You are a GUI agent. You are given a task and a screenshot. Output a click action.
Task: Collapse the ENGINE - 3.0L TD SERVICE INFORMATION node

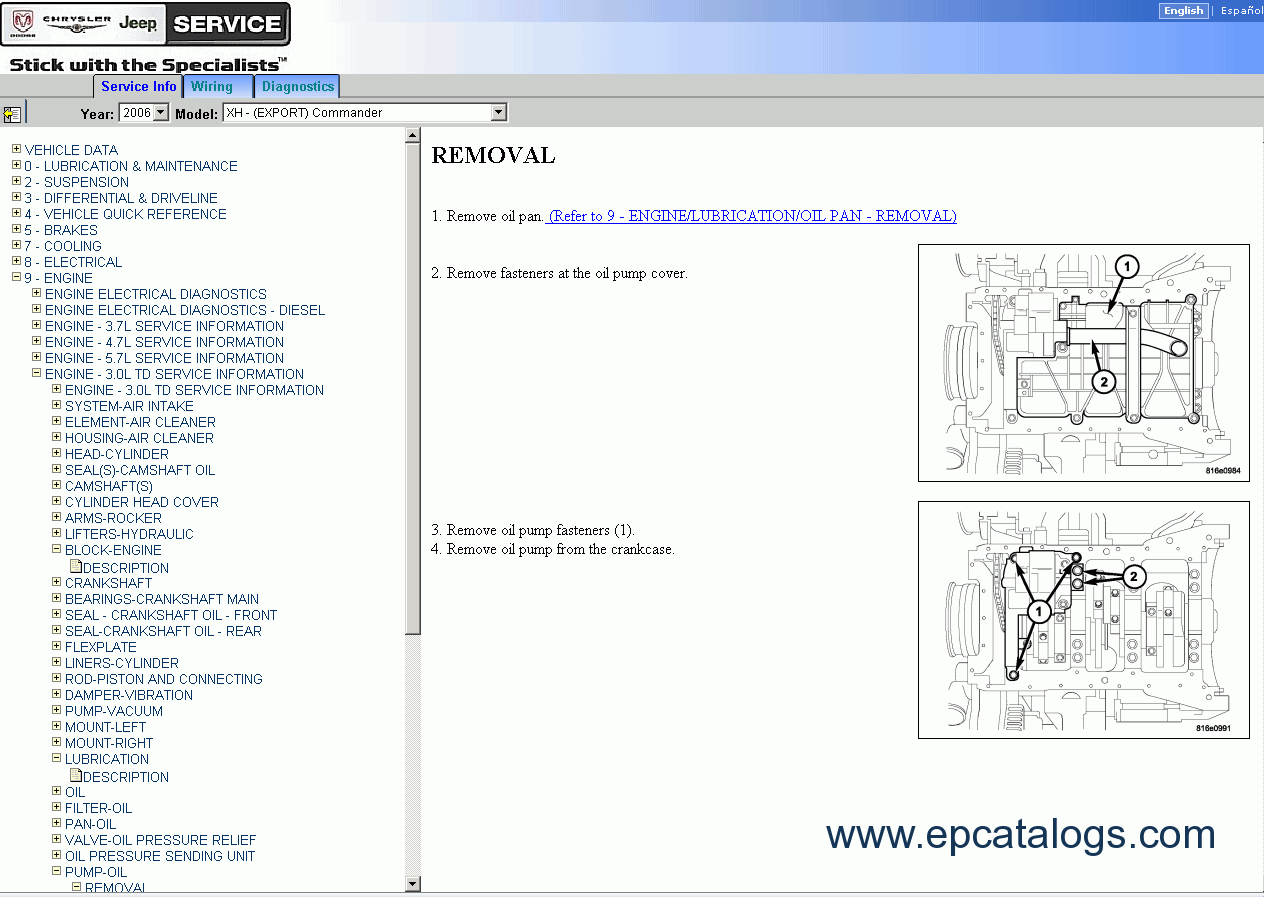tap(36, 374)
